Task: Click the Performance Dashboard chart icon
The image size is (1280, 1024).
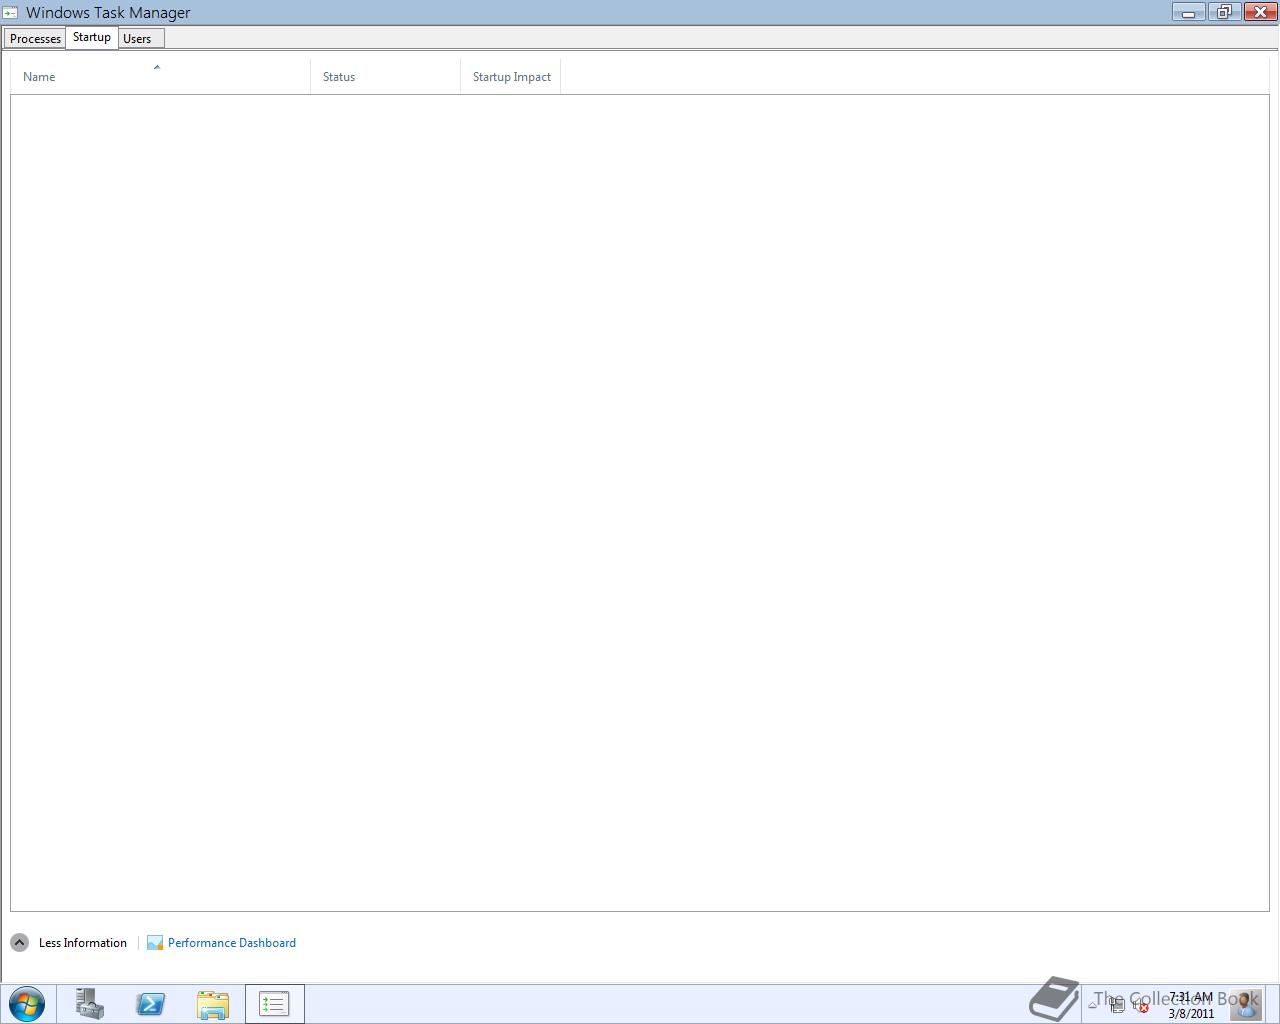Action: coord(155,943)
